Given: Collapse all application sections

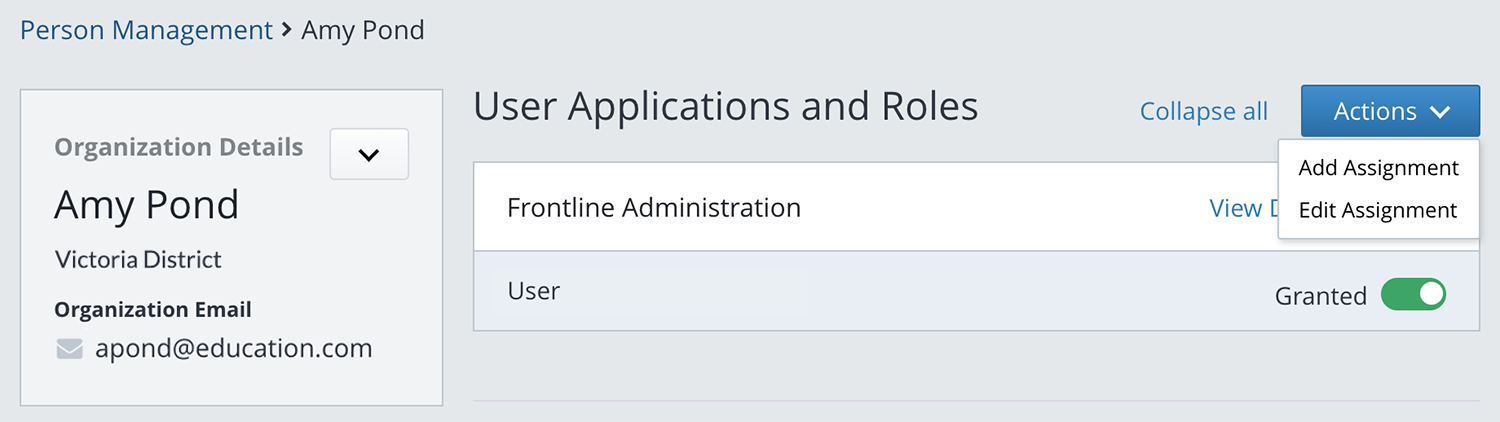Looking at the screenshot, I should tap(1203, 111).
